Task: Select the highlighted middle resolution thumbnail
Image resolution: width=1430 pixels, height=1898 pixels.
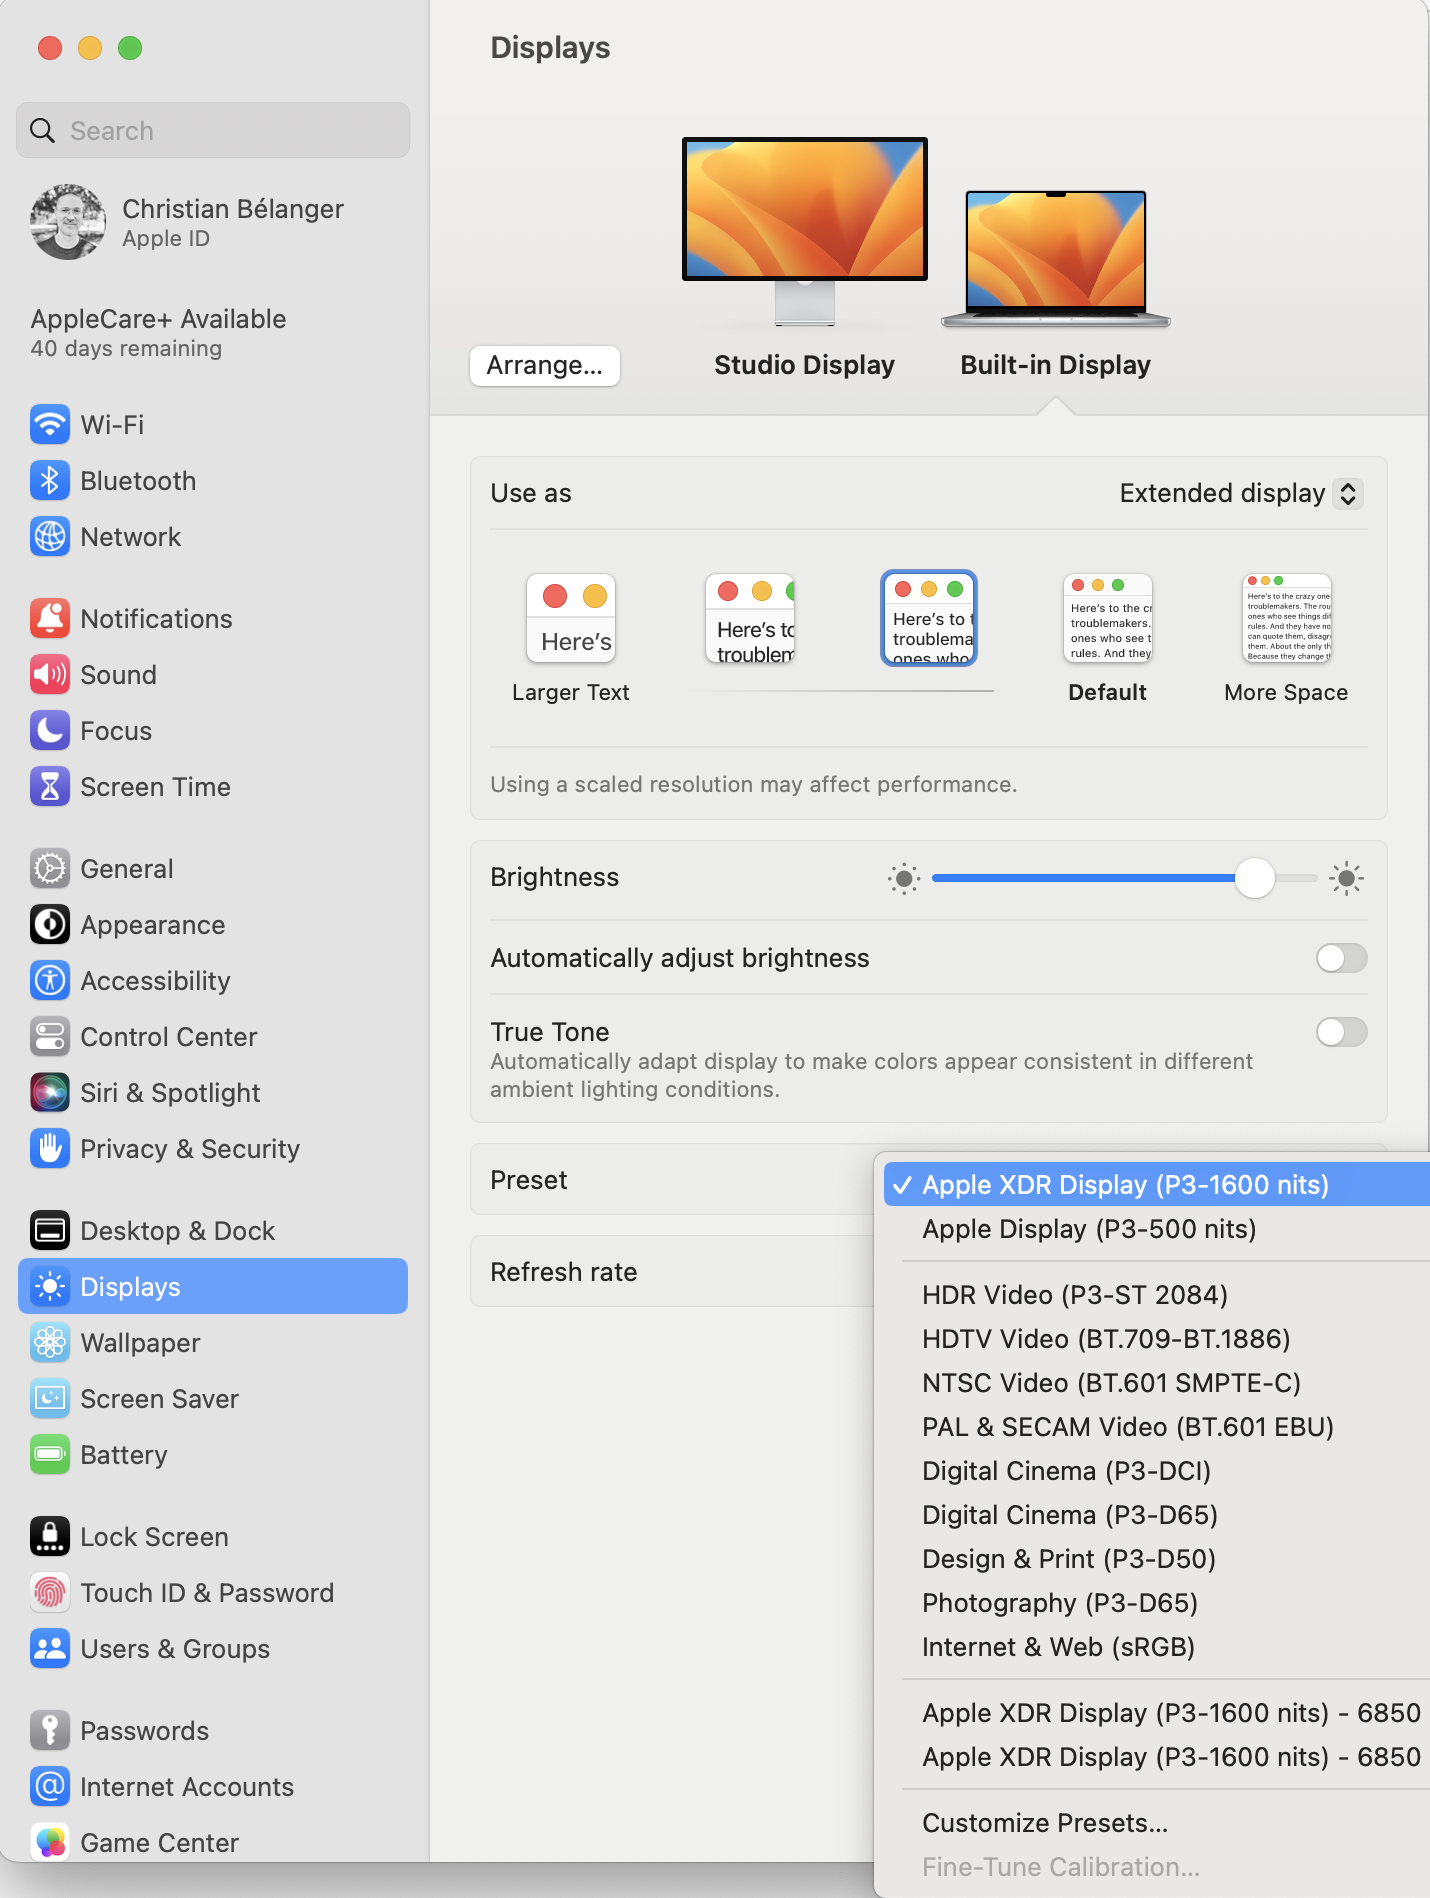Action: click(x=929, y=618)
